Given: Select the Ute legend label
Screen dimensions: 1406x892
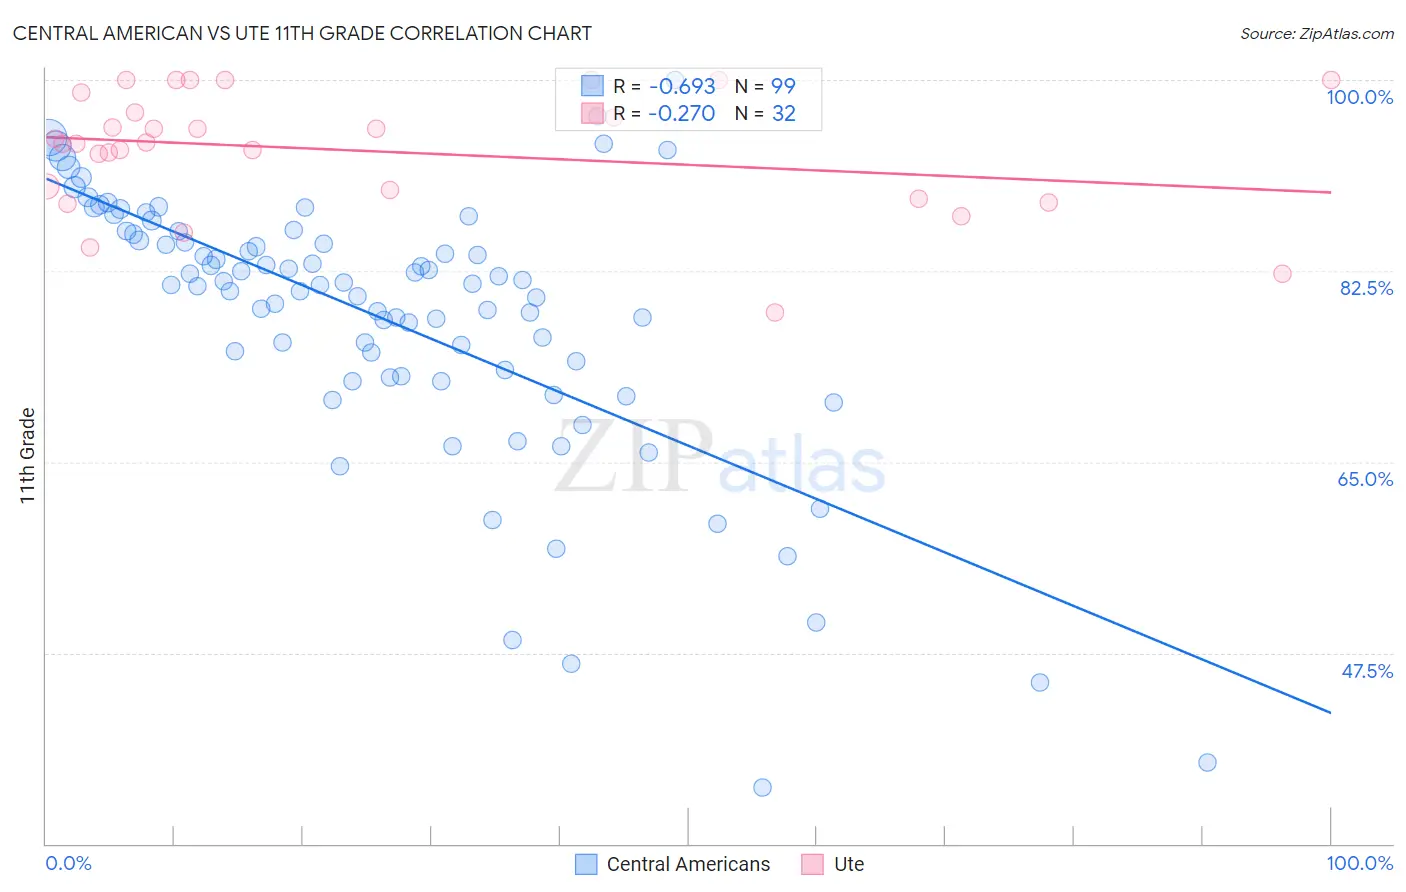Looking at the screenshot, I should 849,864.
